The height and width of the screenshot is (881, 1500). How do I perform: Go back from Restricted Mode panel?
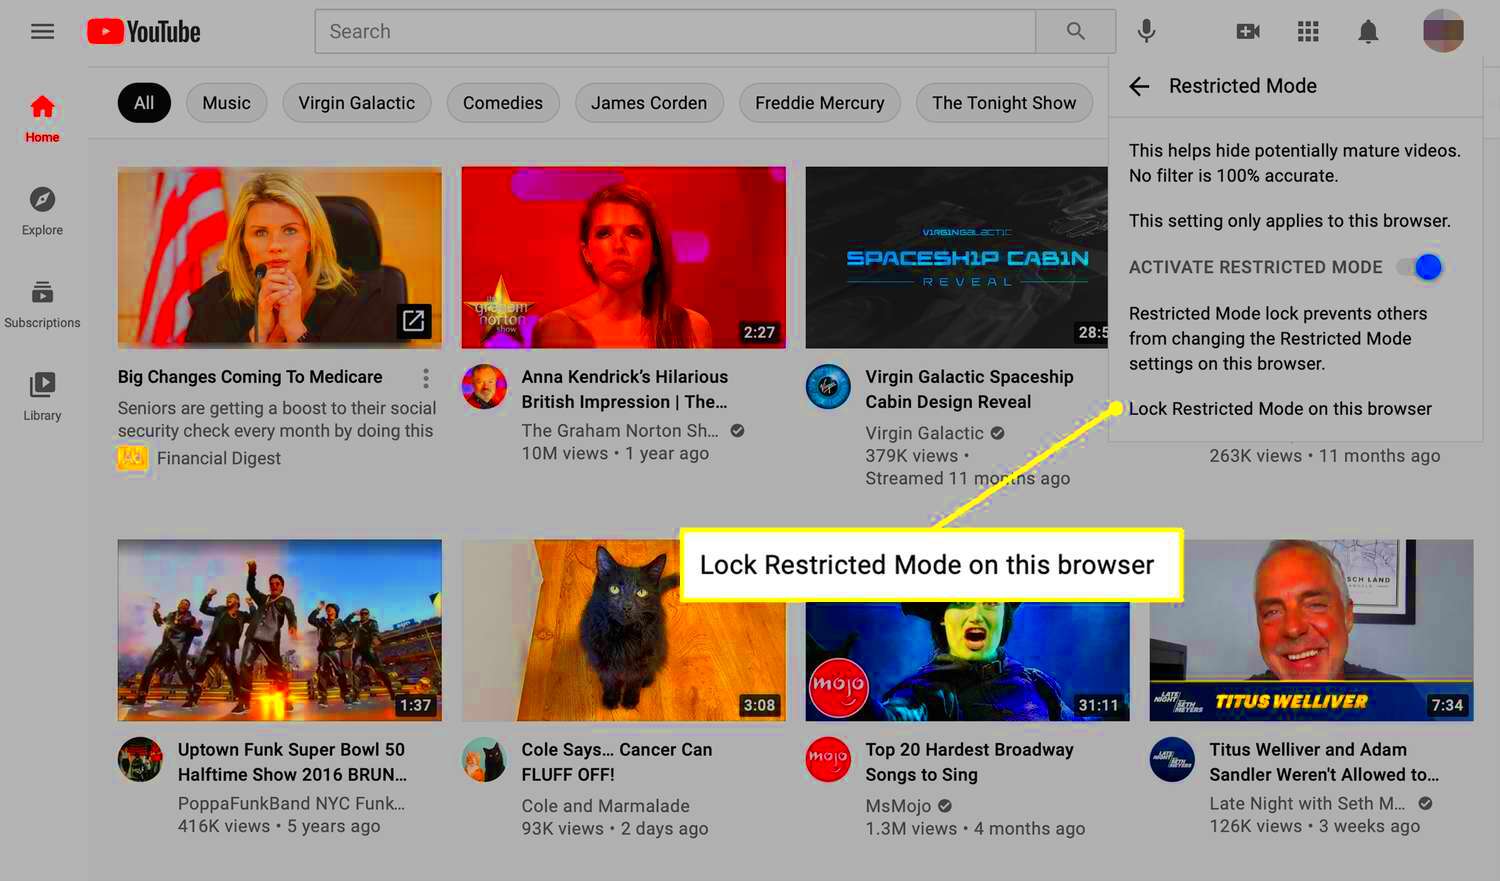1139,86
